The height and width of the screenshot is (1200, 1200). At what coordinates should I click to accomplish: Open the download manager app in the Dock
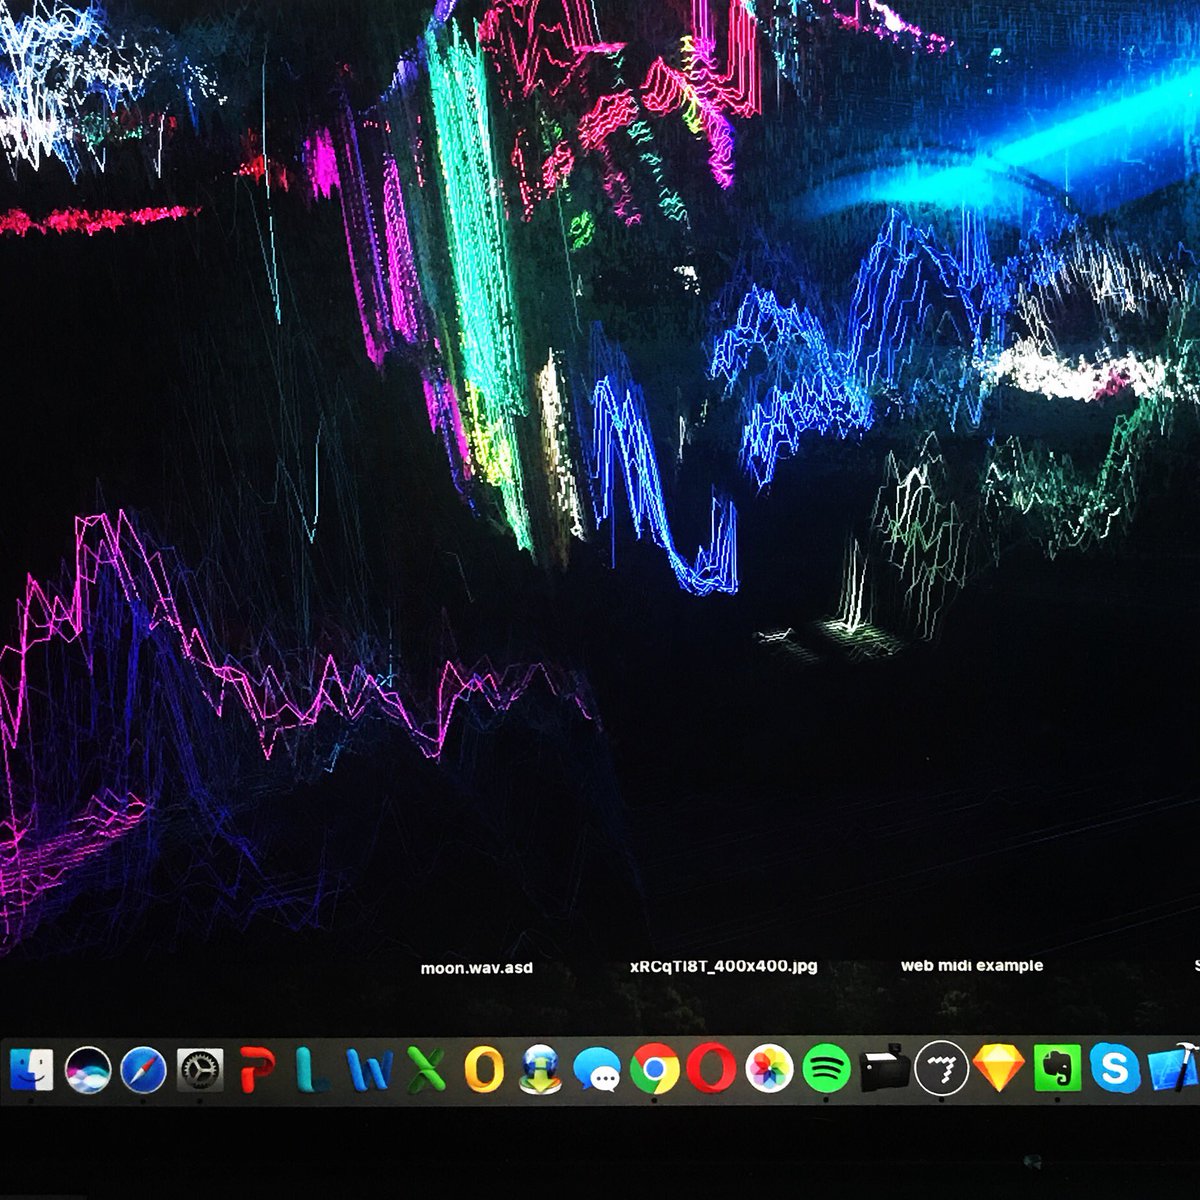pyautogui.click(x=538, y=1077)
